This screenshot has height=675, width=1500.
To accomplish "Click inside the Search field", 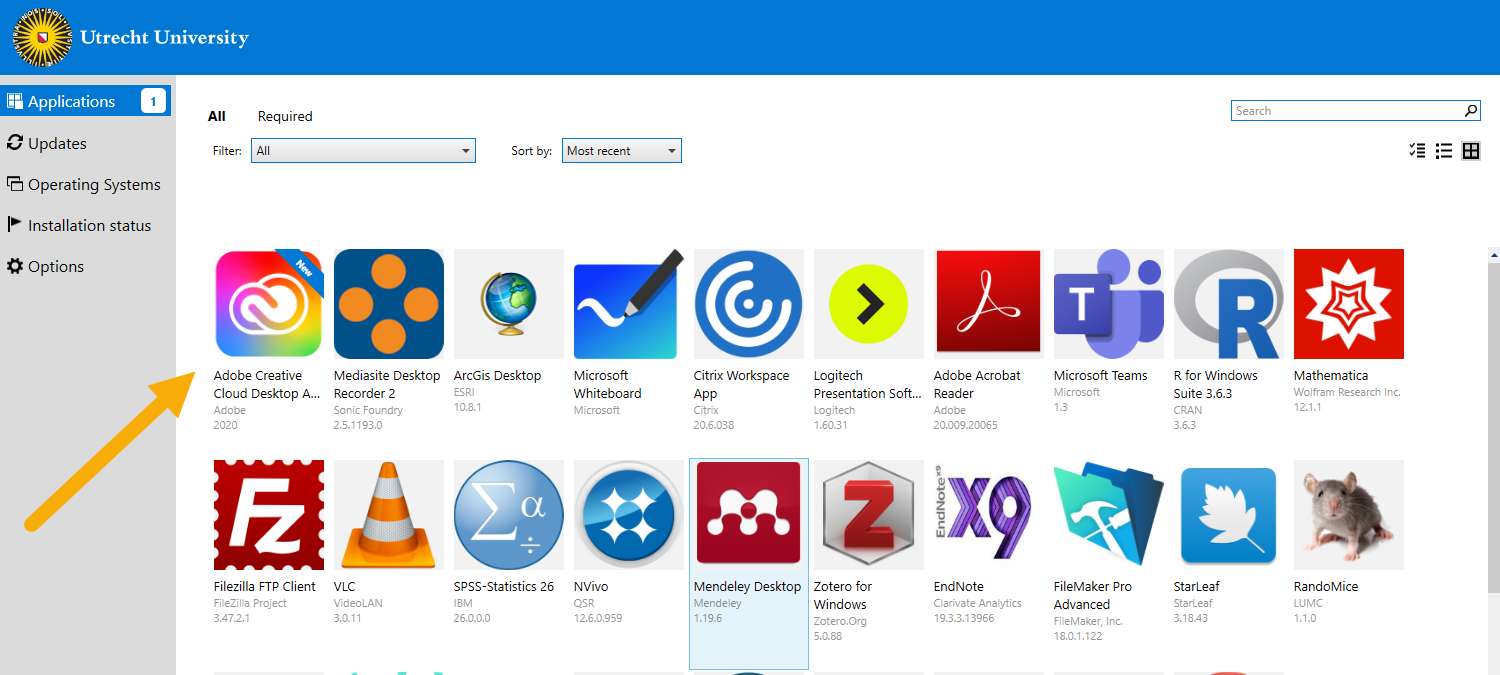I will click(x=1340, y=110).
